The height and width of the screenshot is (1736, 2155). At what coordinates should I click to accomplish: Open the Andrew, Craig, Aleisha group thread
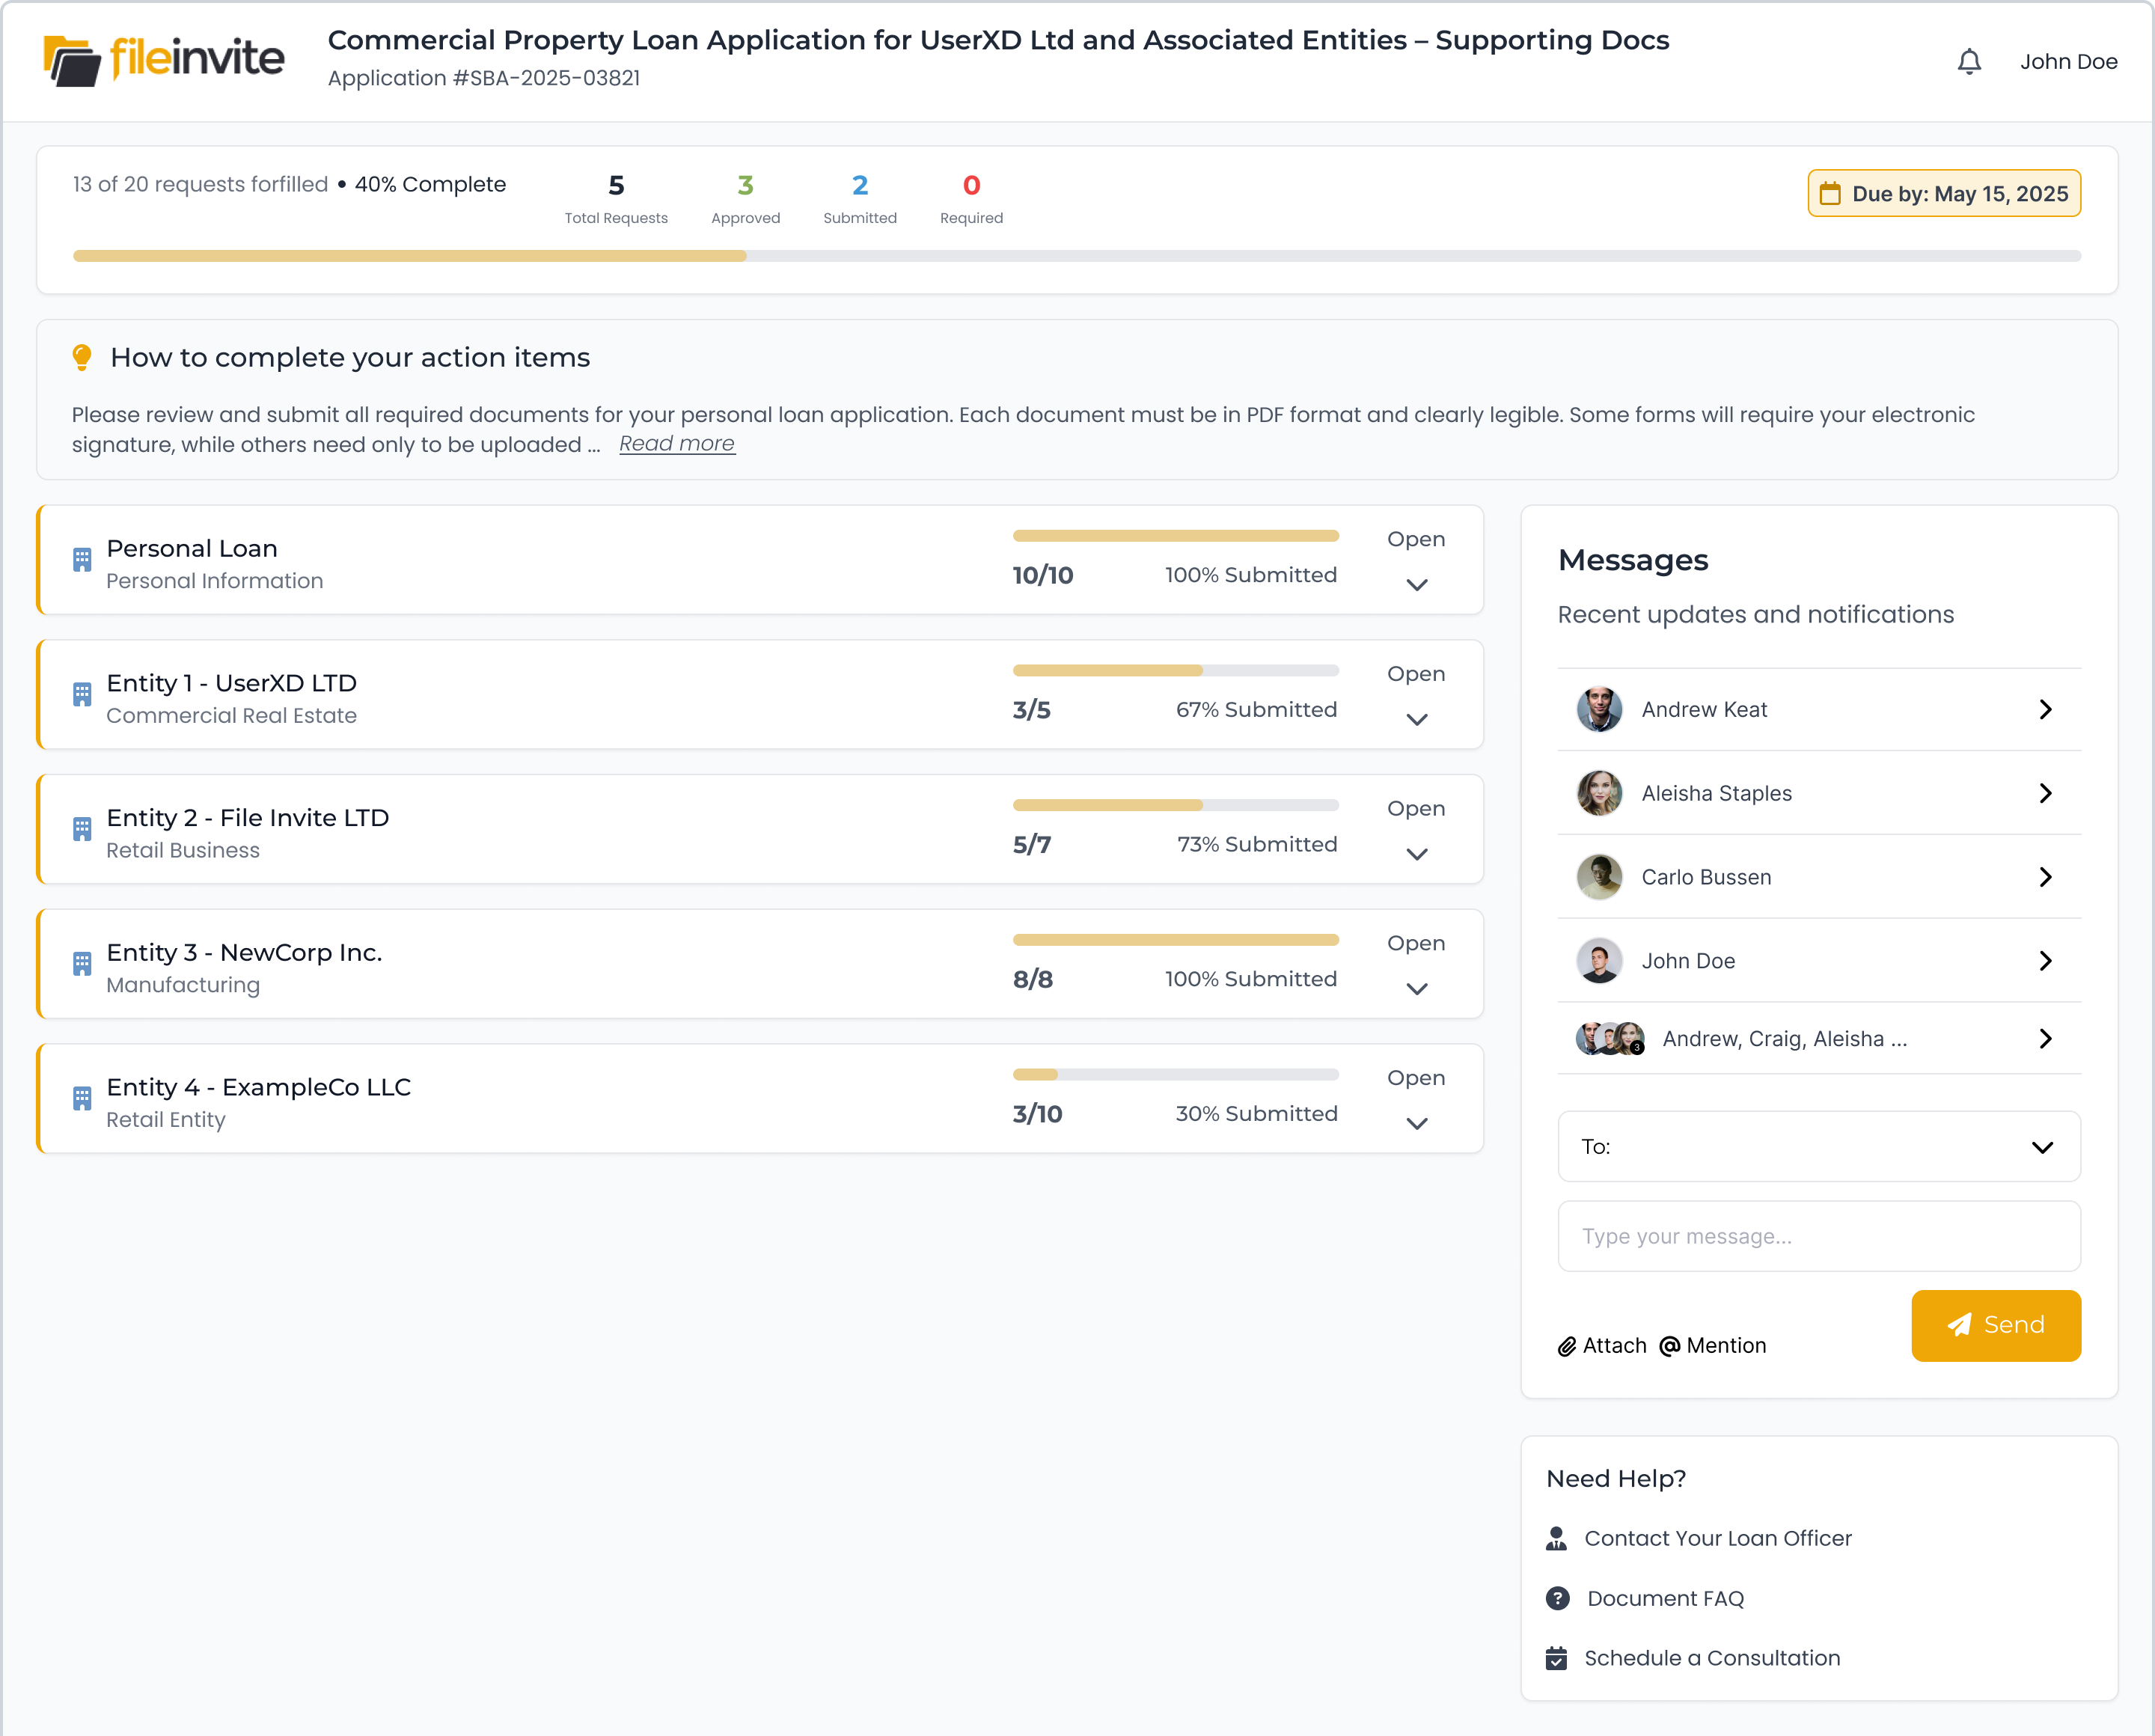[1818, 1039]
